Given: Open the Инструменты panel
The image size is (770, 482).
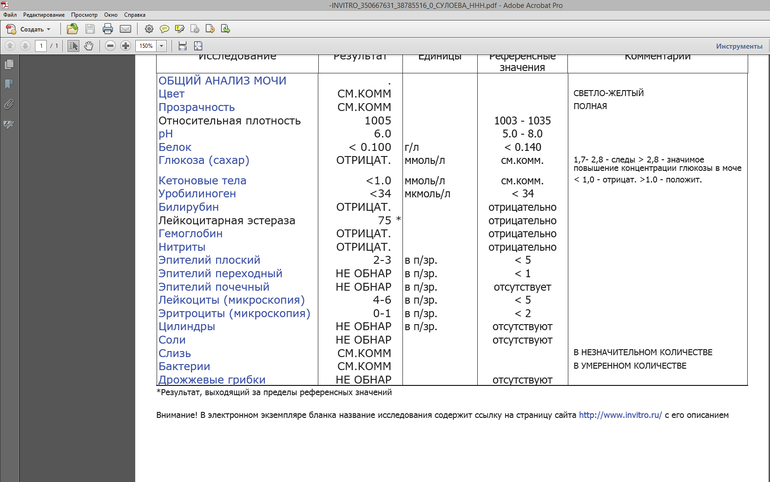Looking at the screenshot, I should pos(739,46).
